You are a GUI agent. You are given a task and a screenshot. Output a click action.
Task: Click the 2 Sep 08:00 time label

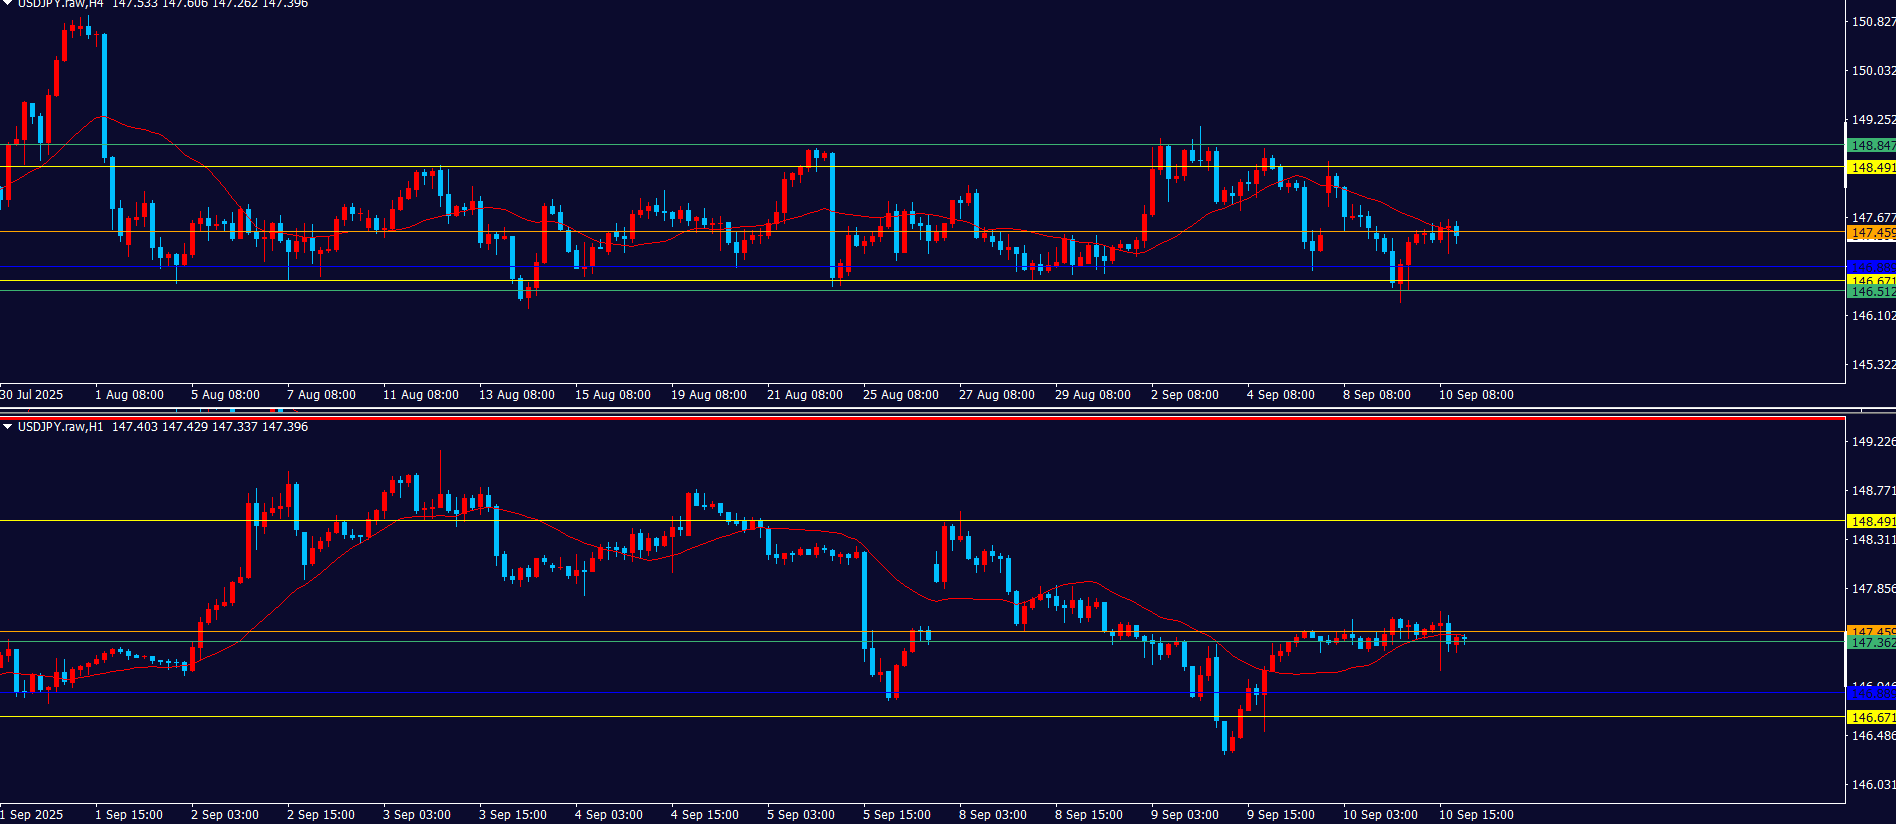coord(1184,395)
